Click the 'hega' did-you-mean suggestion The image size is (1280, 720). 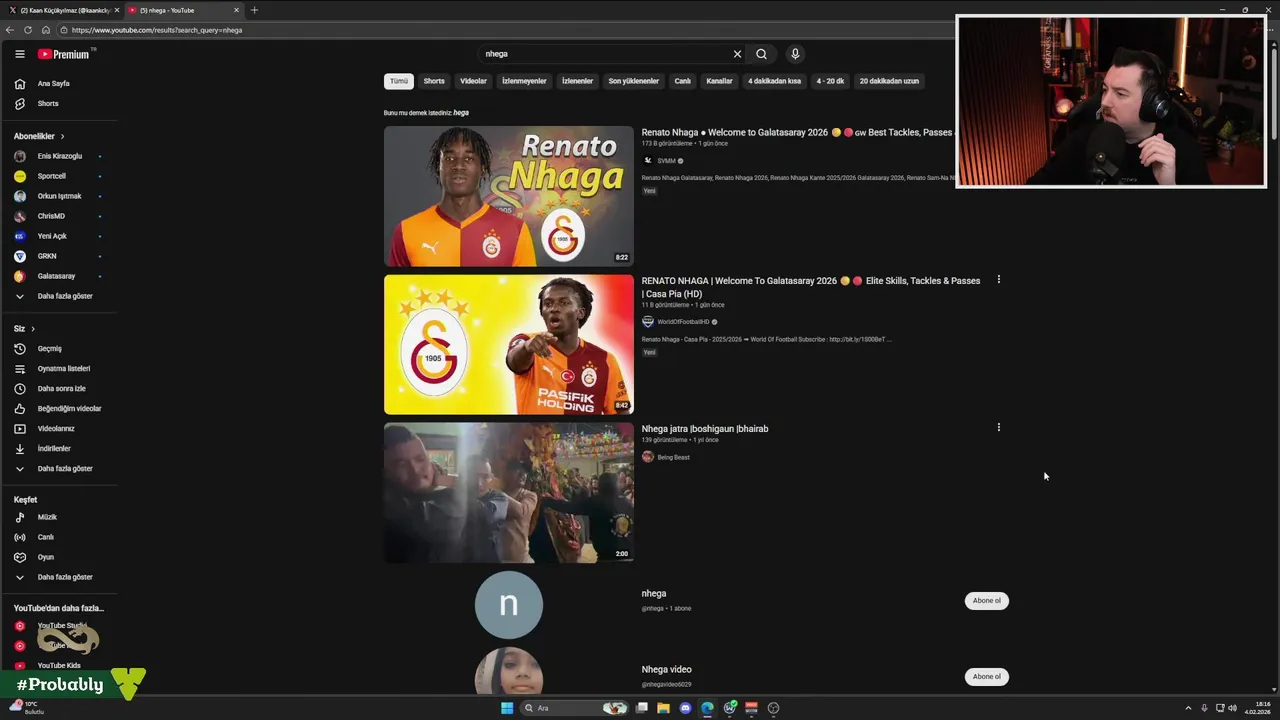[461, 113]
